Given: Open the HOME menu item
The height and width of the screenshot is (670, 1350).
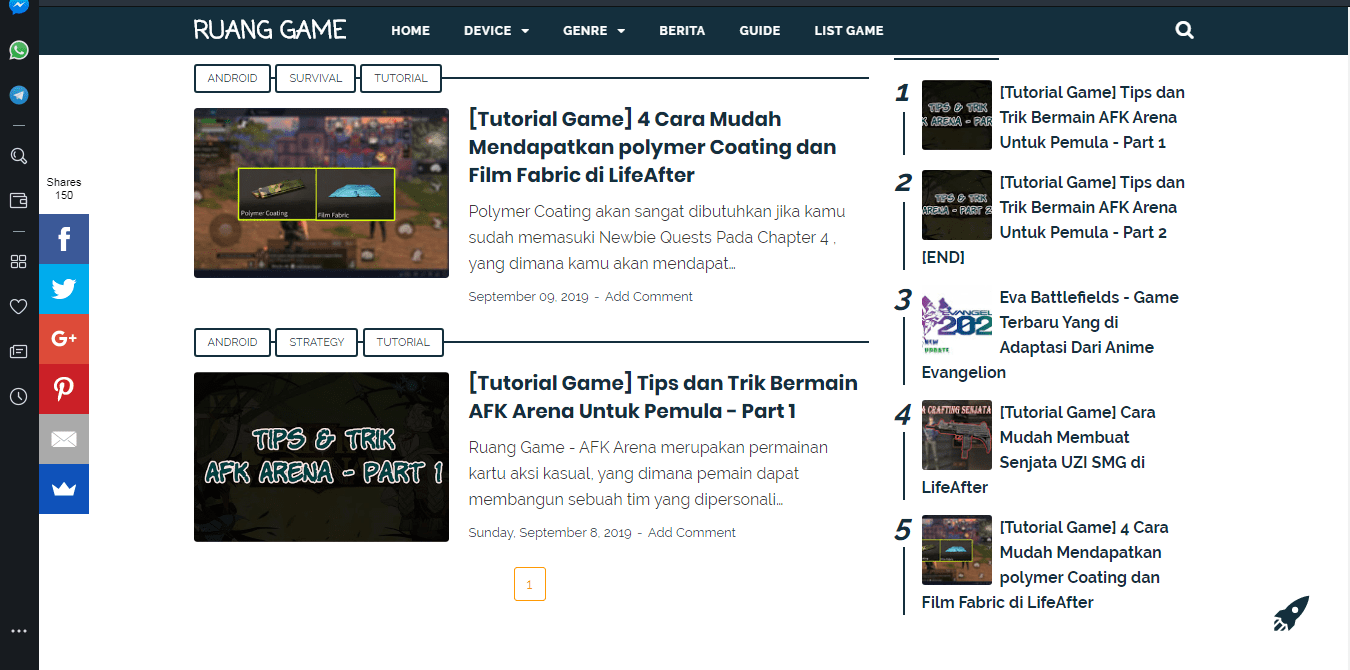Looking at the screenshot, I should (410, 30).
